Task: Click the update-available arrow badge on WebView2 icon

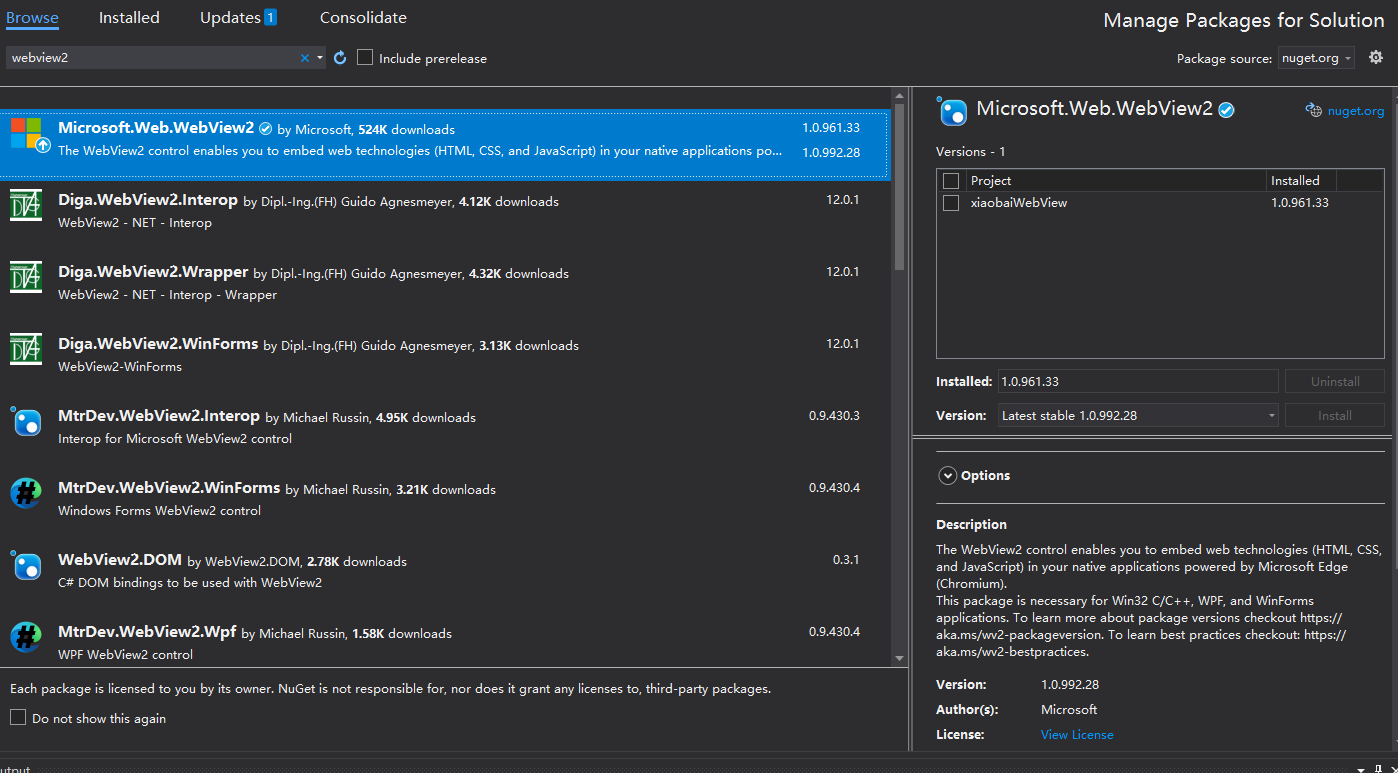Action: click(x=43, y=145)
